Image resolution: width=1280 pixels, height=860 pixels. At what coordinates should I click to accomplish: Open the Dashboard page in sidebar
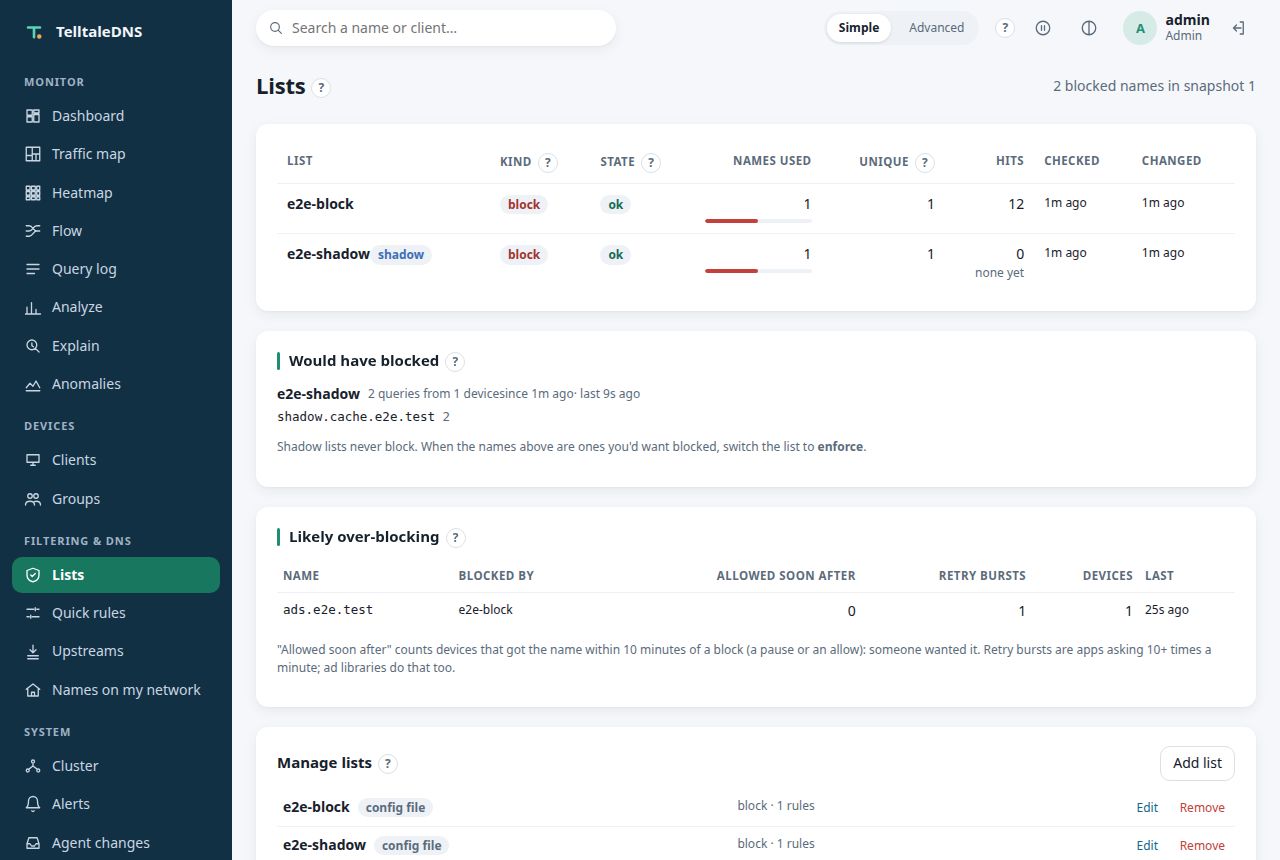(116, 116)
